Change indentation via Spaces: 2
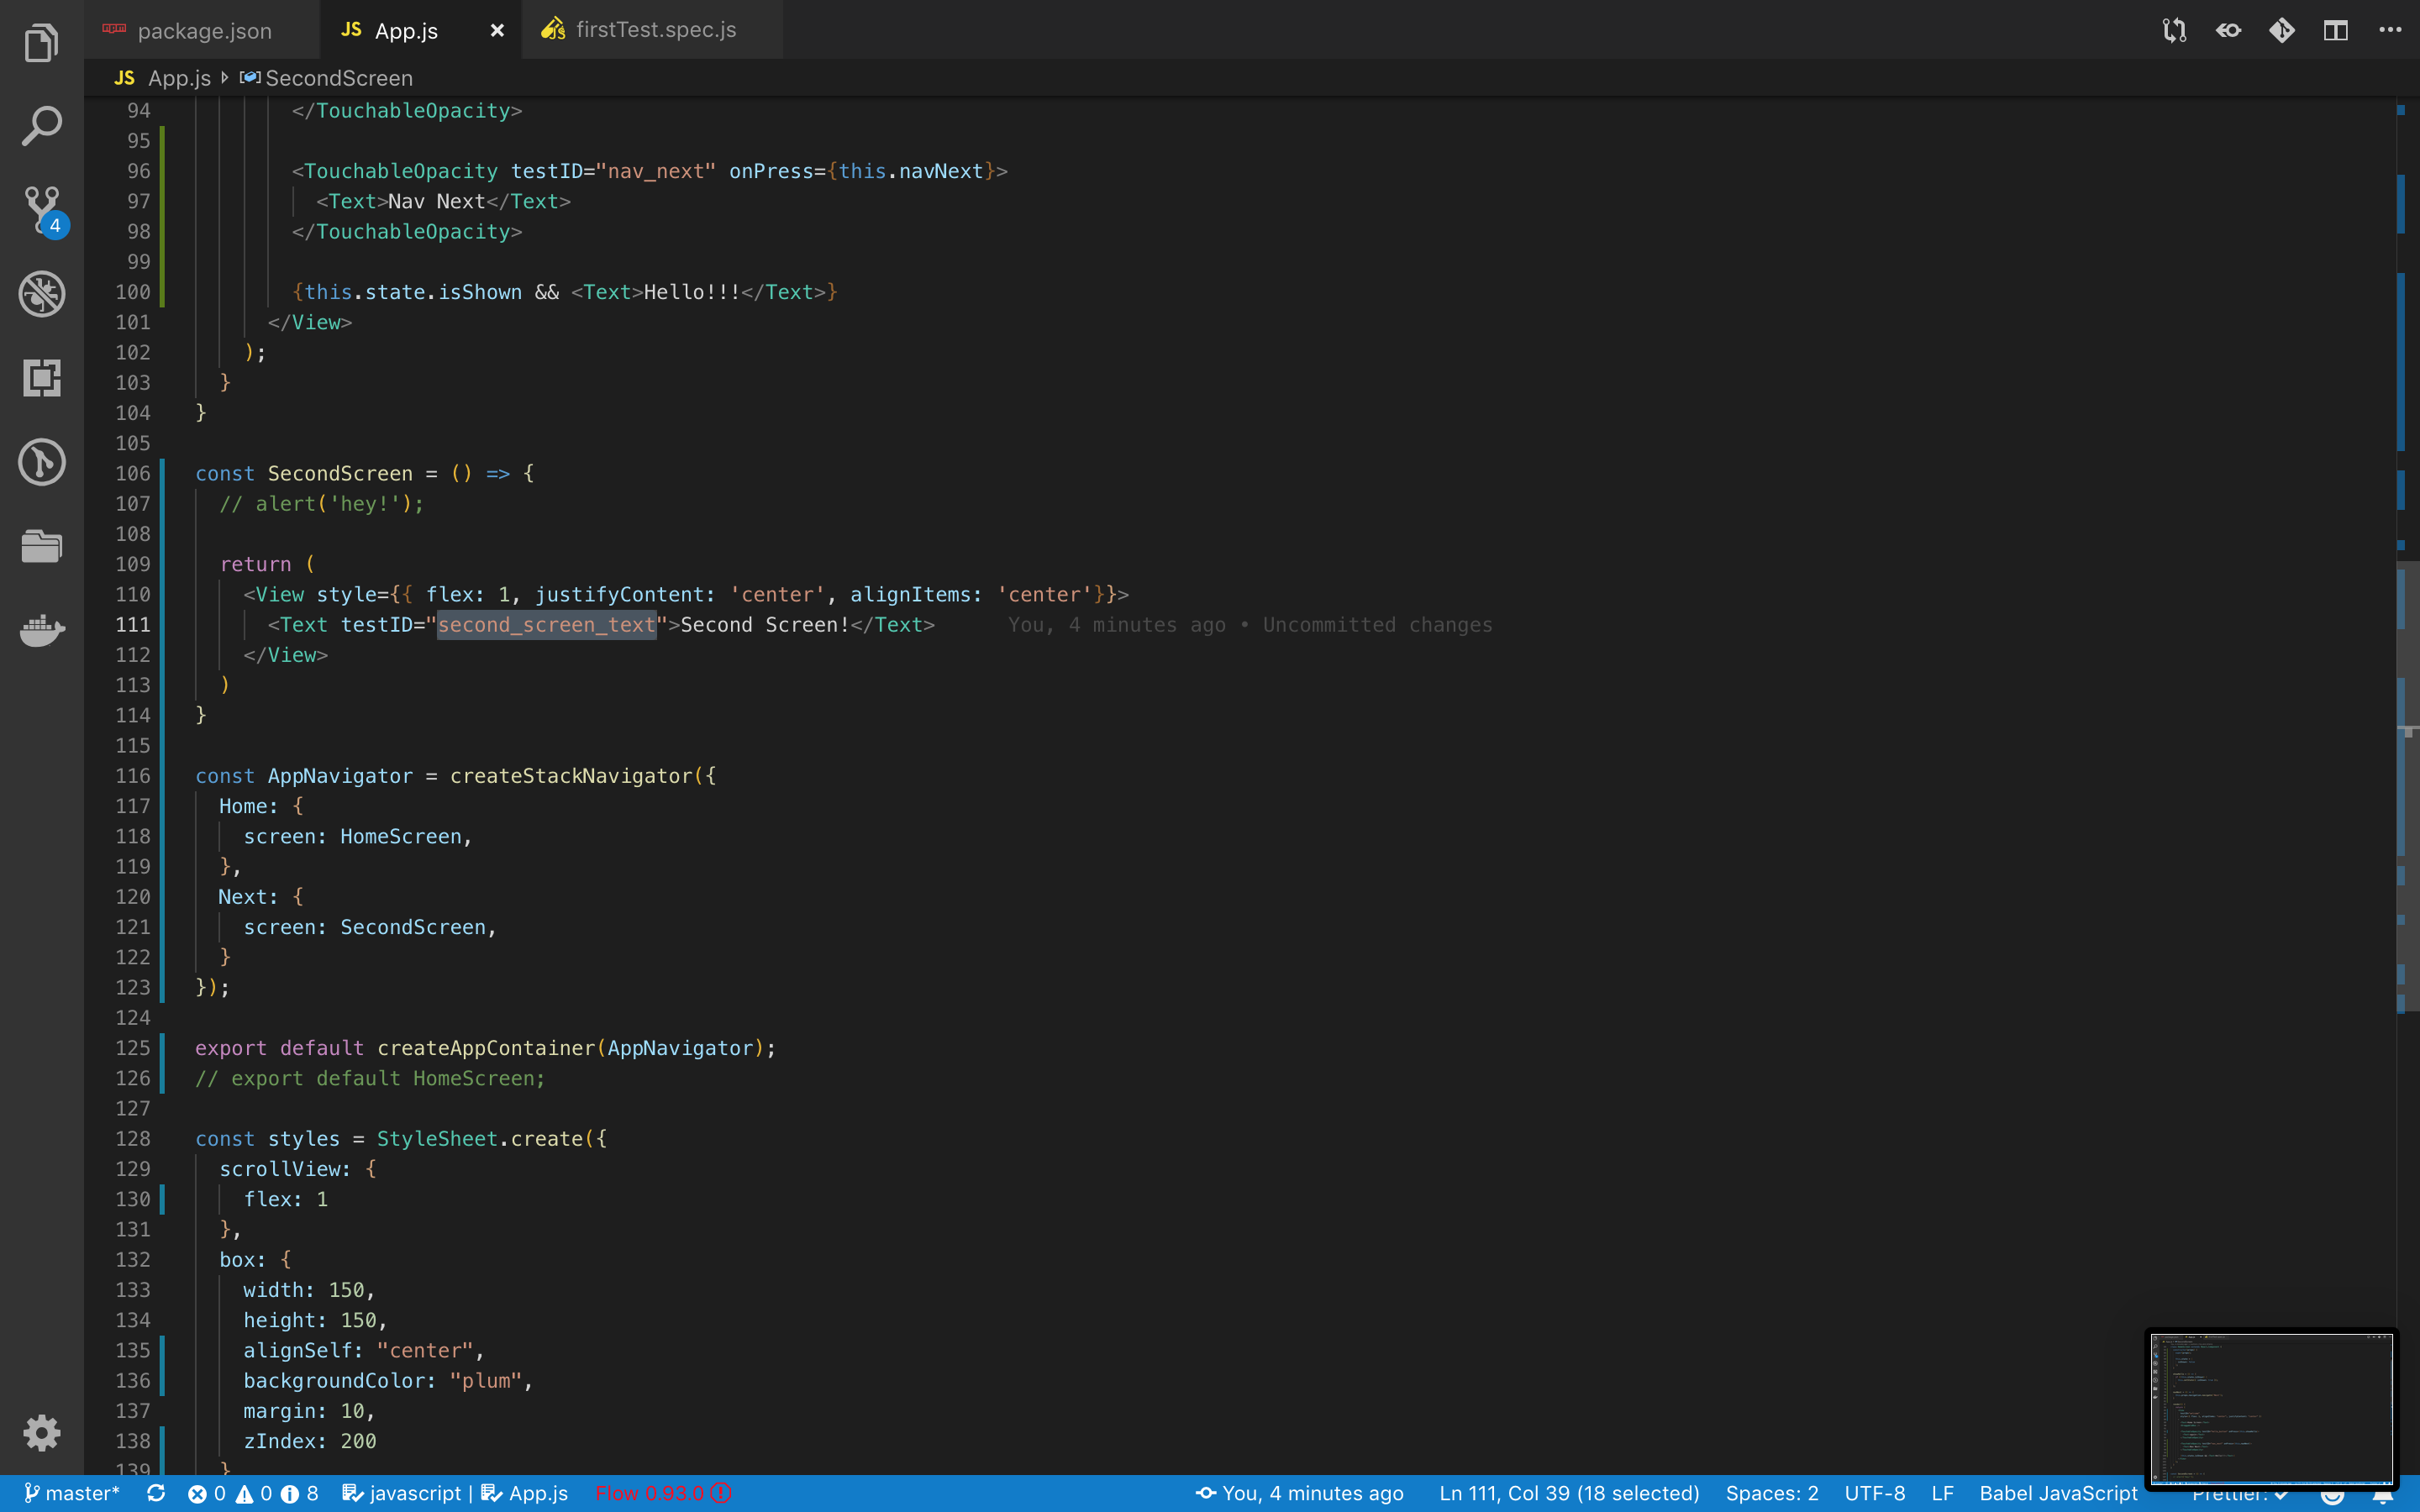 pos(1772,1493)
